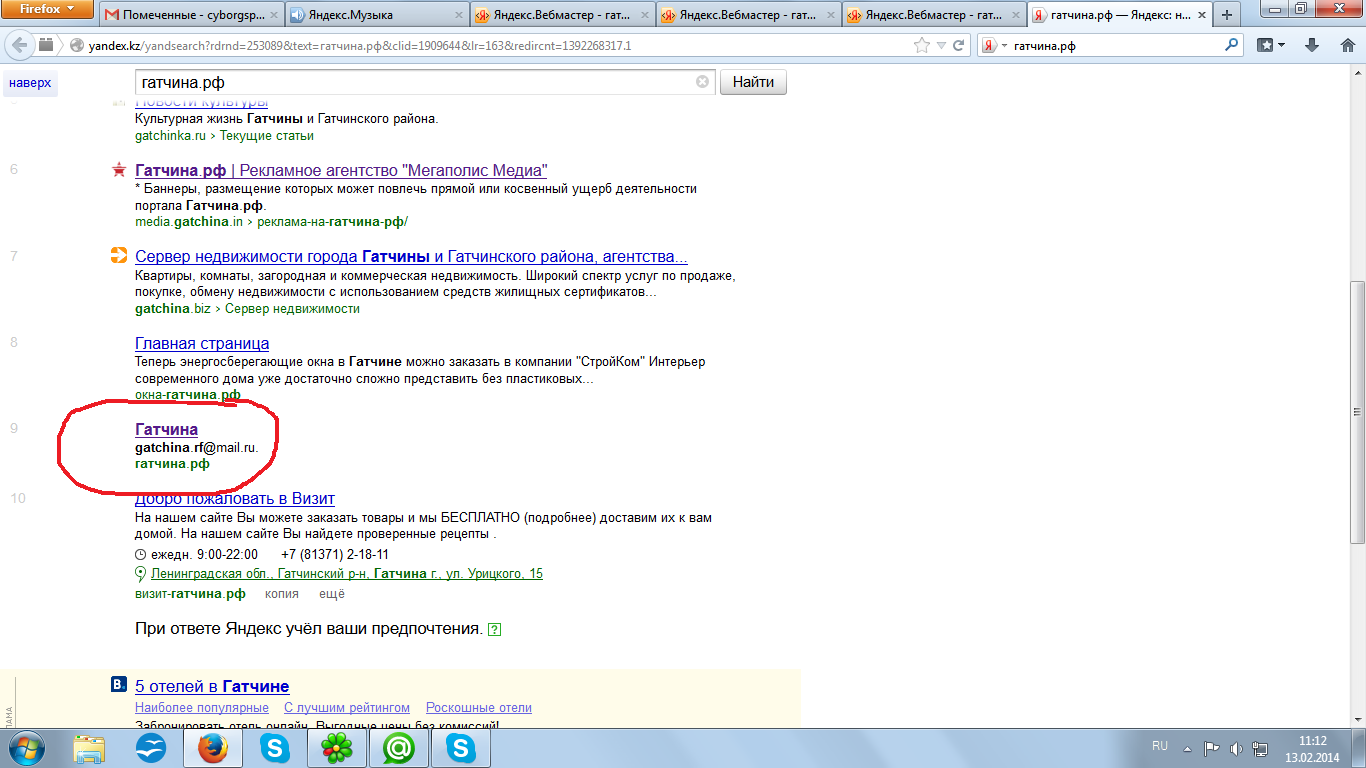
Task: Click the Firefox icon on the taskbar
Action: pyautogui.click(x=213, y=748)
